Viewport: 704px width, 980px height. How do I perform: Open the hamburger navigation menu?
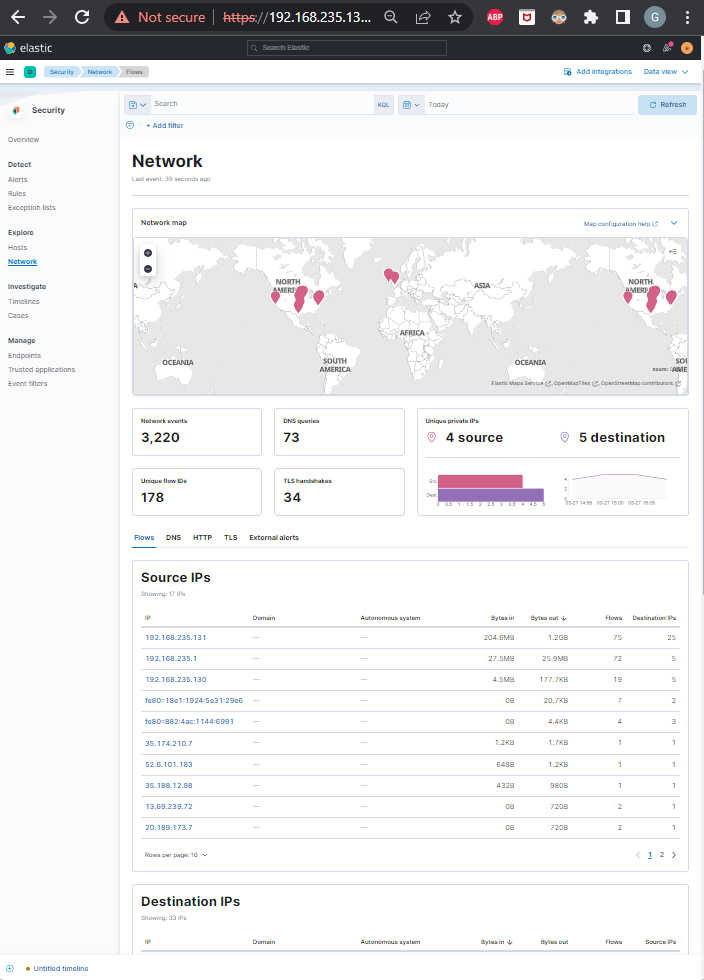10,72
